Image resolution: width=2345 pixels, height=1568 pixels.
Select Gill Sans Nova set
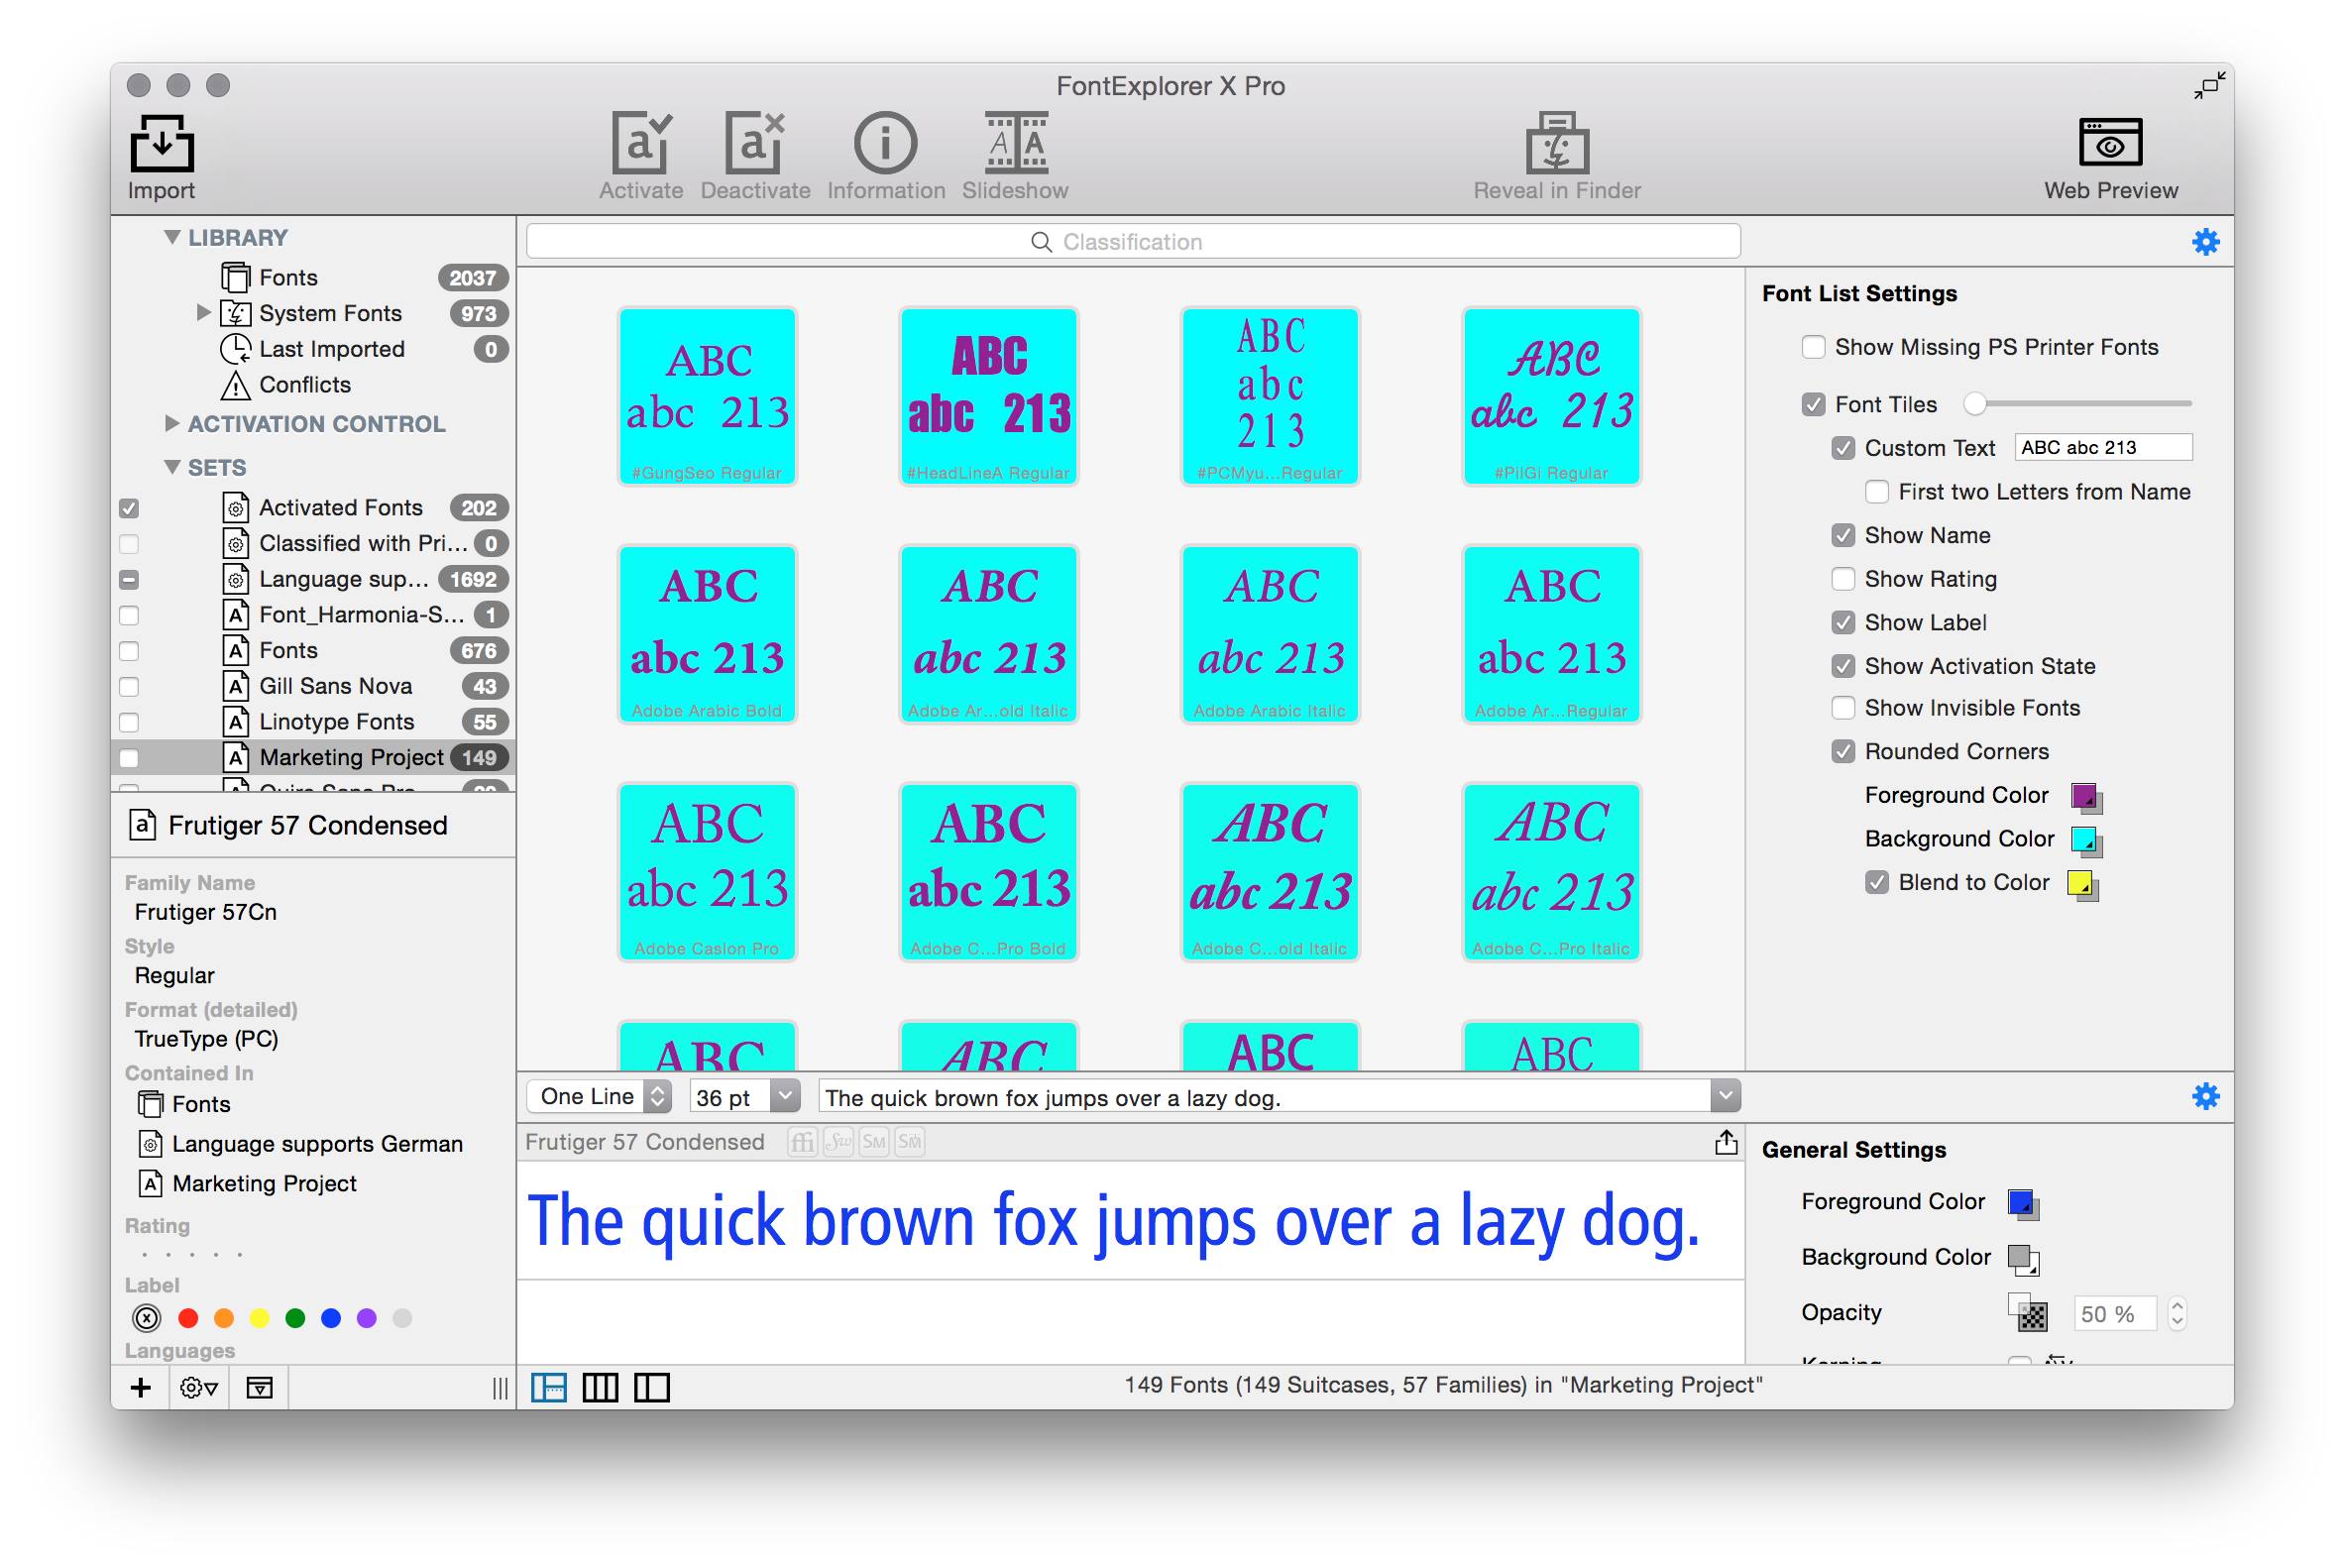(x=335, y=686)
